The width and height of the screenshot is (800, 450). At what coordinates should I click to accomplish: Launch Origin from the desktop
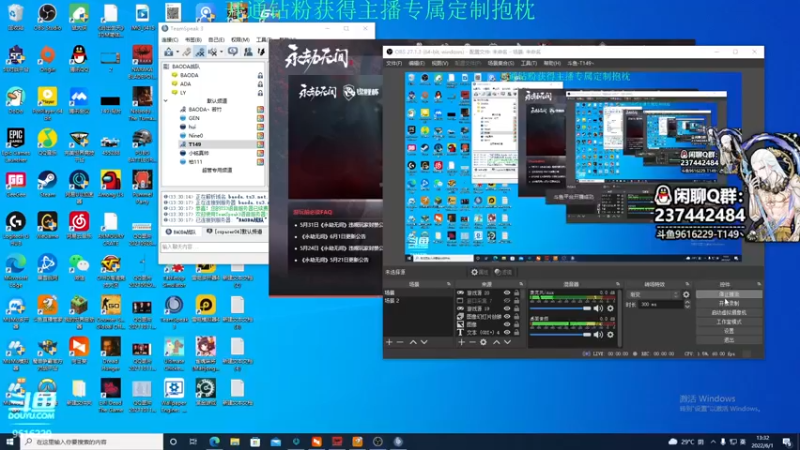[47, 59]
